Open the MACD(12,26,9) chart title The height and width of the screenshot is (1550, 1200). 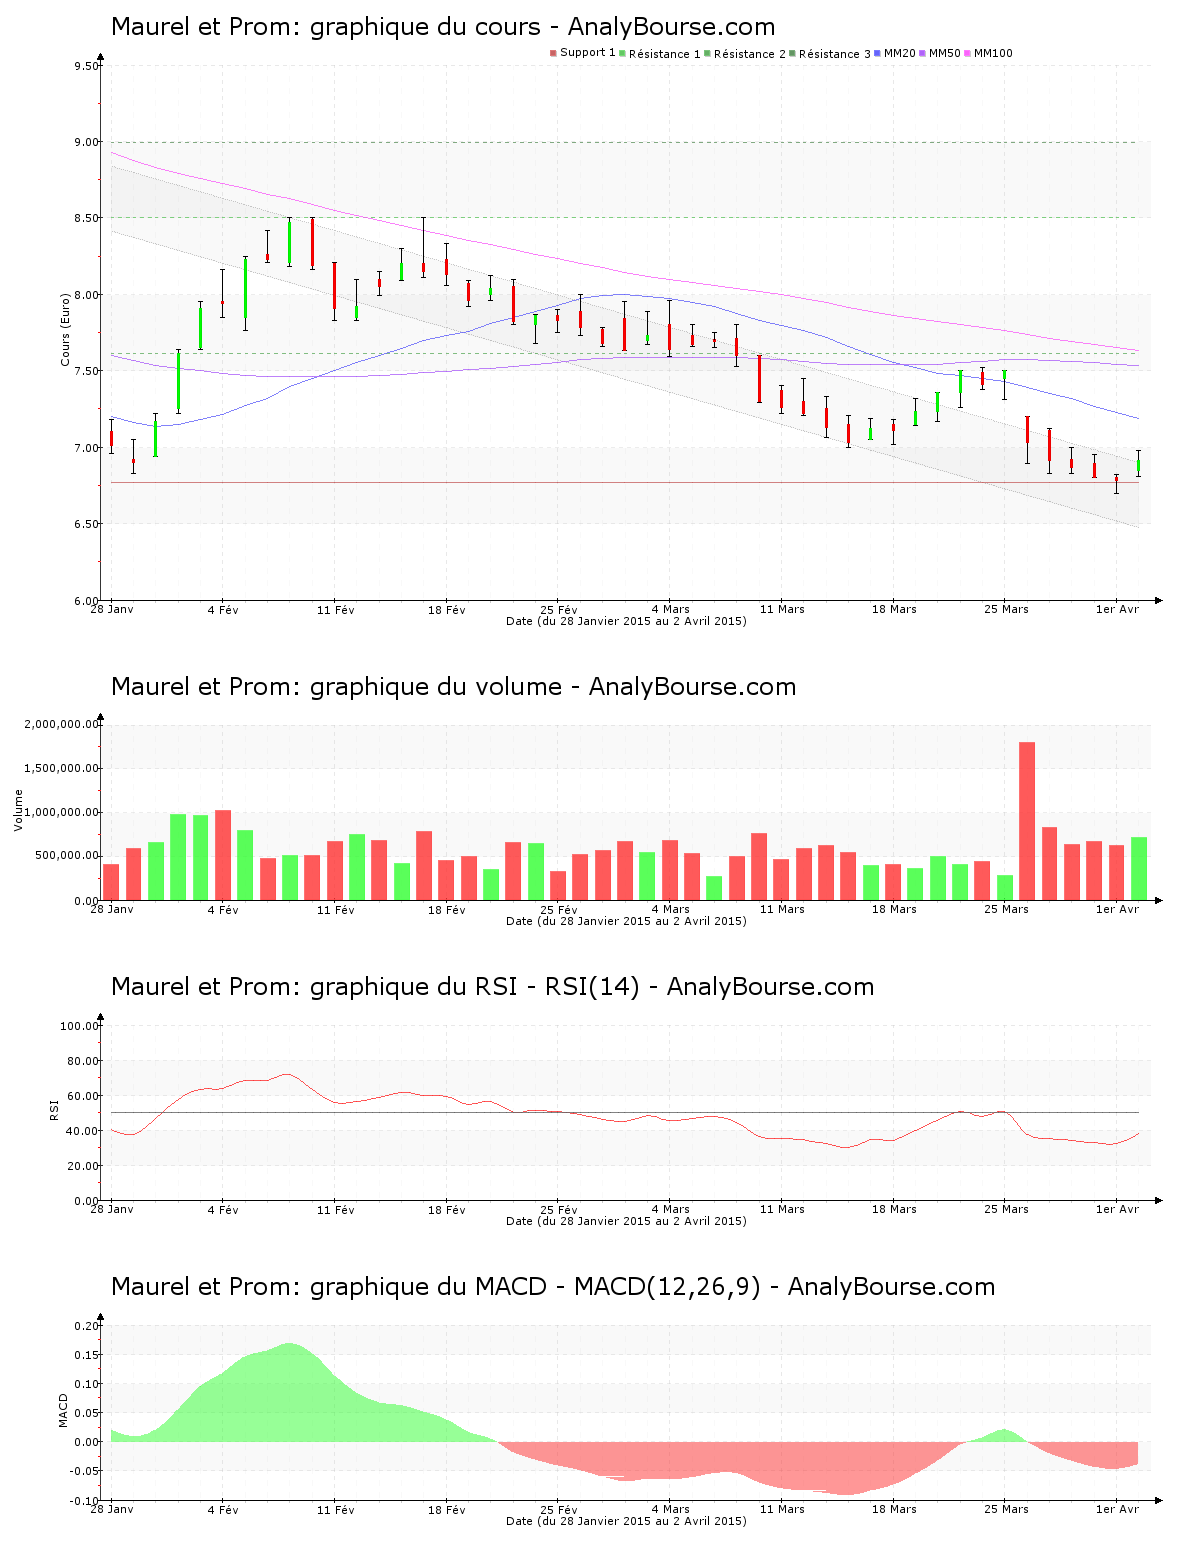click(x=552, y=1287)
